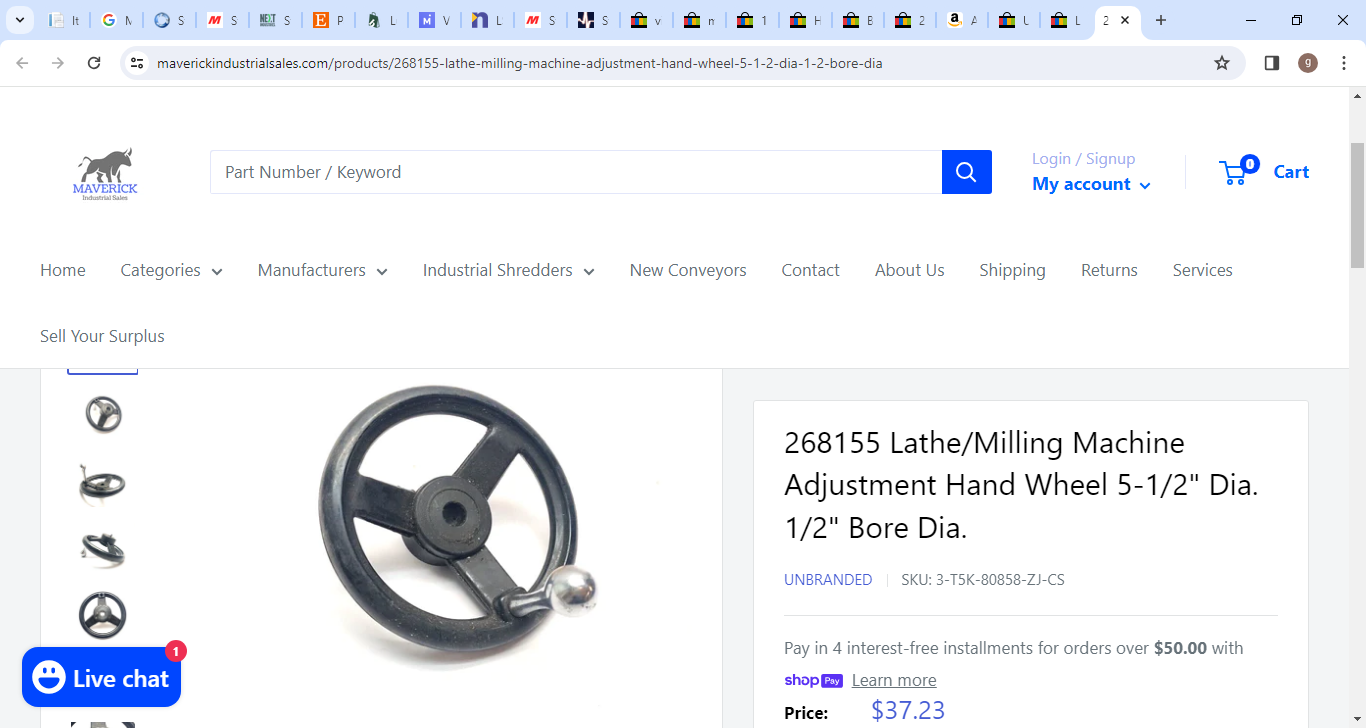The image size is (1366, 728).
Task: Expand the Industrial Shredders menu
Action: pos(508,270)
